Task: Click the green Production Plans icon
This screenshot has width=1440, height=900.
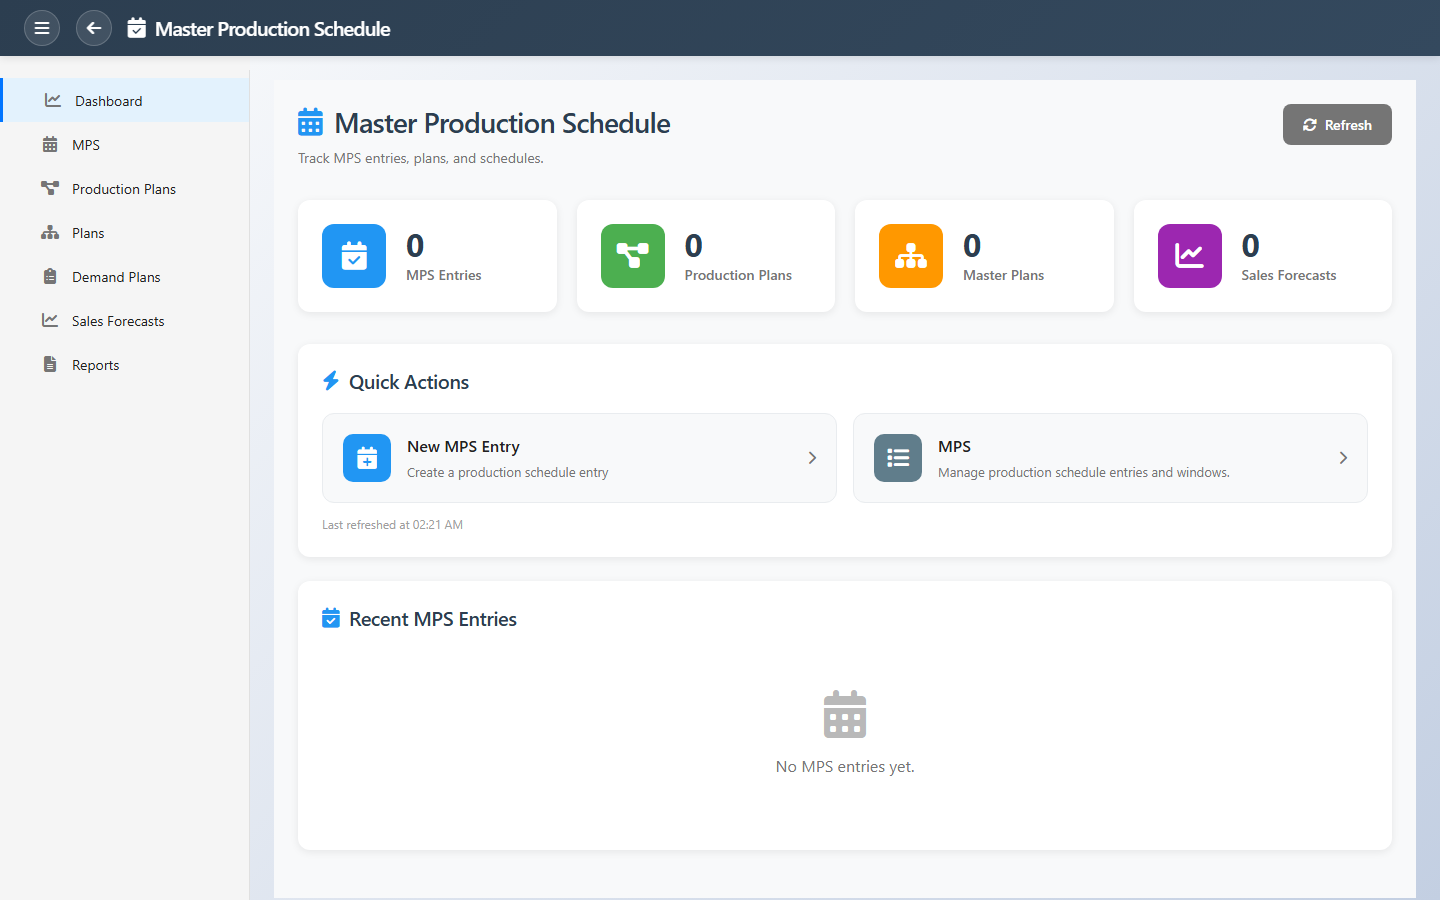Action: 632,256
